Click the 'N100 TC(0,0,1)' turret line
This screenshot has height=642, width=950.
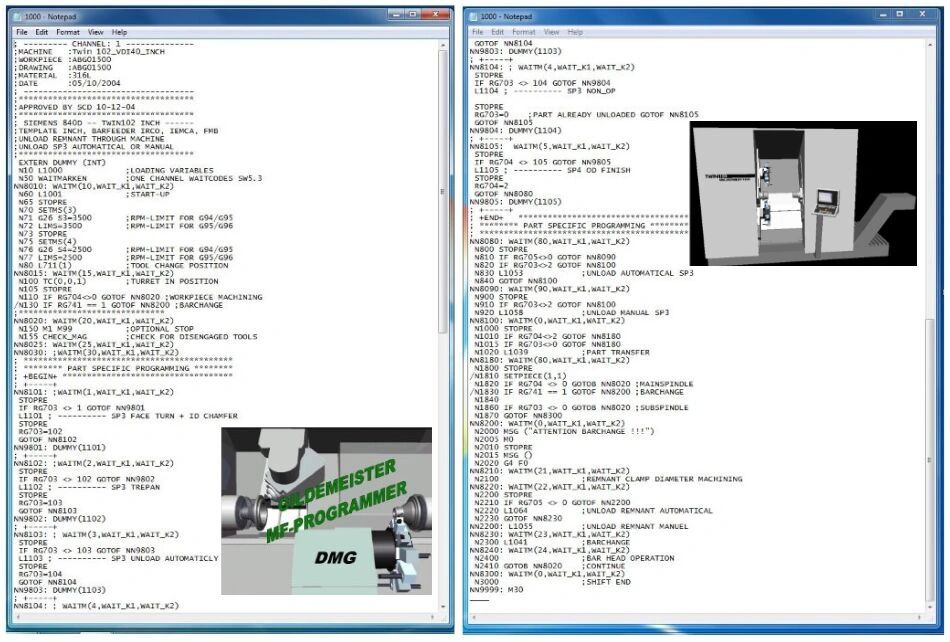point(118,282)
